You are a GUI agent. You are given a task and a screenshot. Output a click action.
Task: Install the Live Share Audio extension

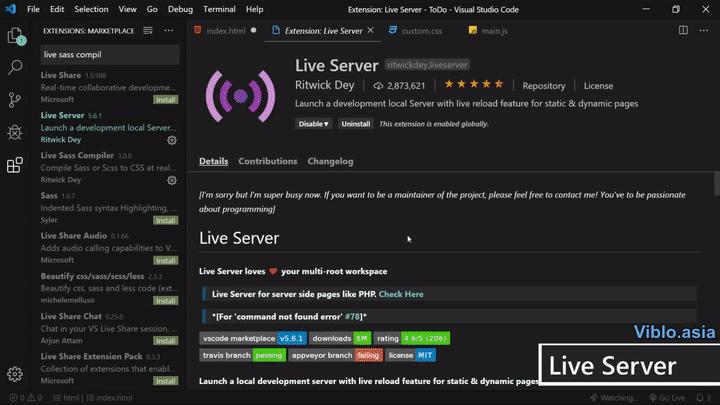coord(165,260)
